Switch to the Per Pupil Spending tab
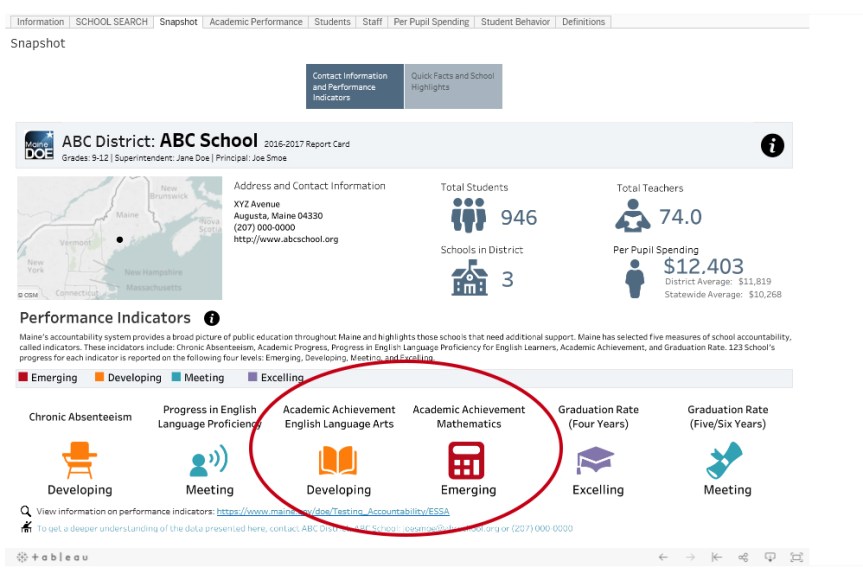The image size is (863, 580). (431, 22)
